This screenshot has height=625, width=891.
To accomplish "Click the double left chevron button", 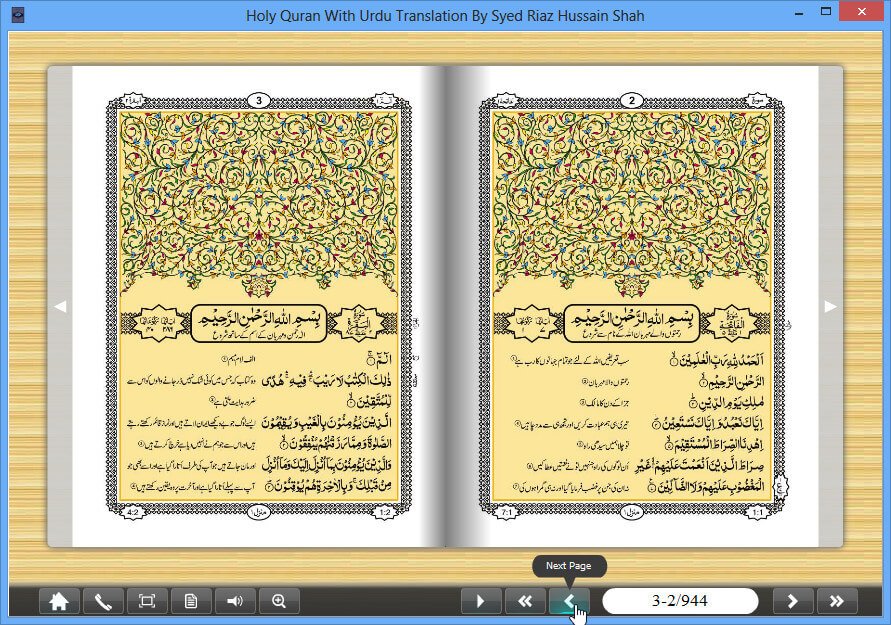I will [x=525, y=601].
